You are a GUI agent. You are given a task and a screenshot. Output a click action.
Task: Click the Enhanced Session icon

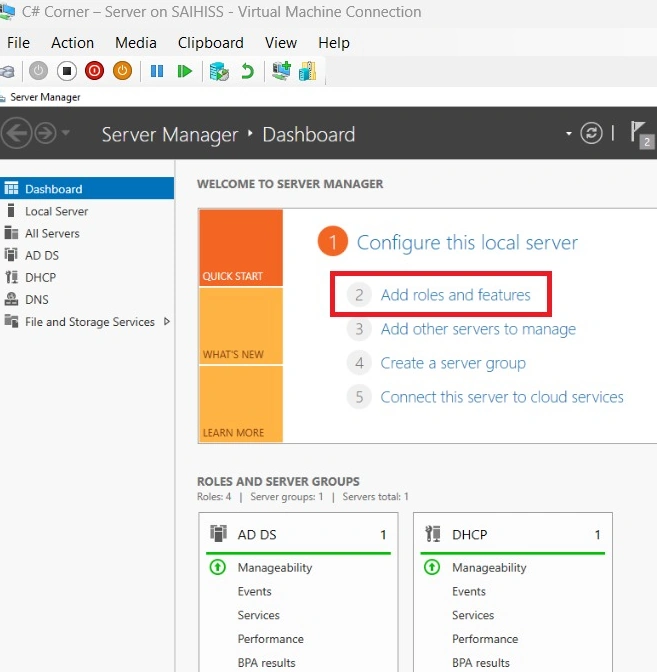tap(282, 71)
